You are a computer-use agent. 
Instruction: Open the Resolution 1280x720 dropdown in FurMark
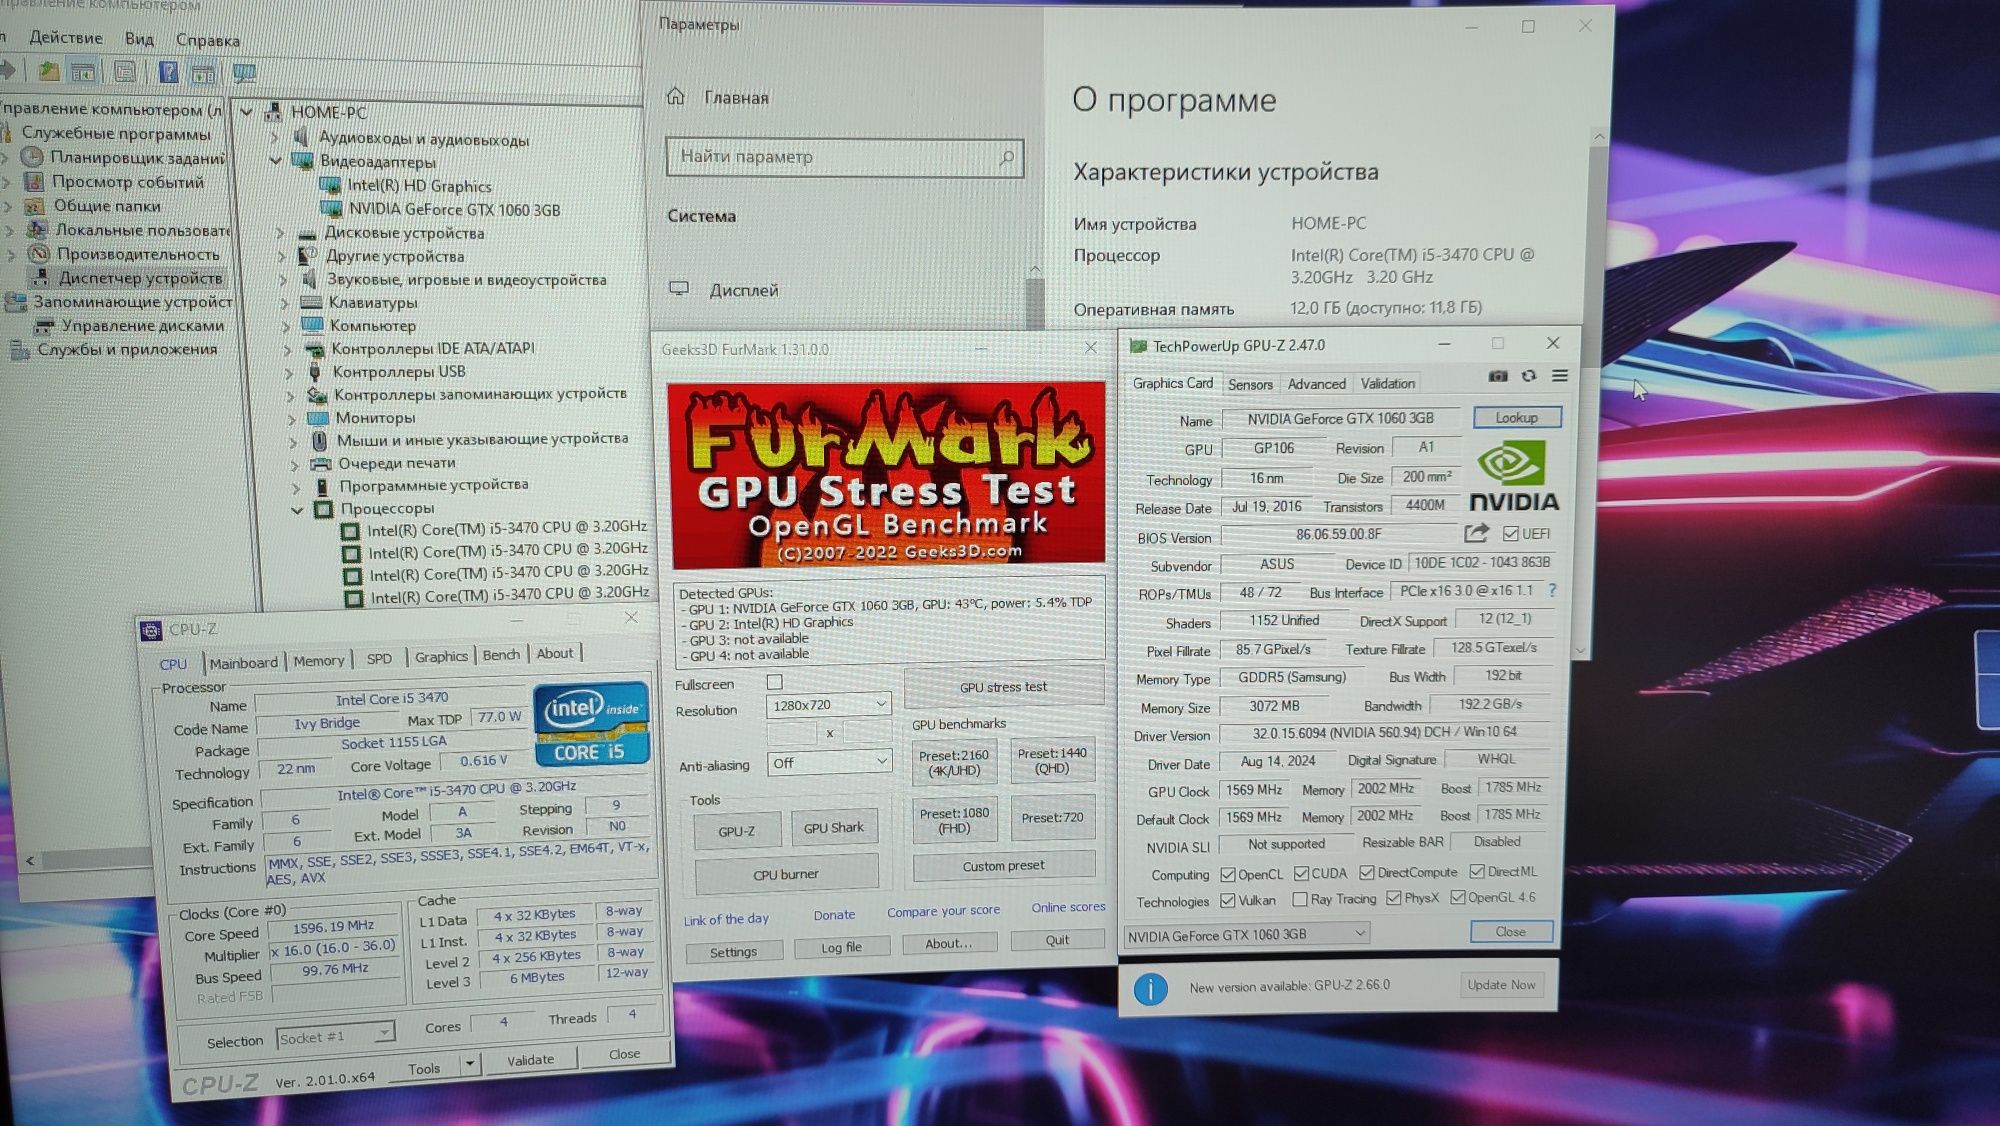click(828, 705)
